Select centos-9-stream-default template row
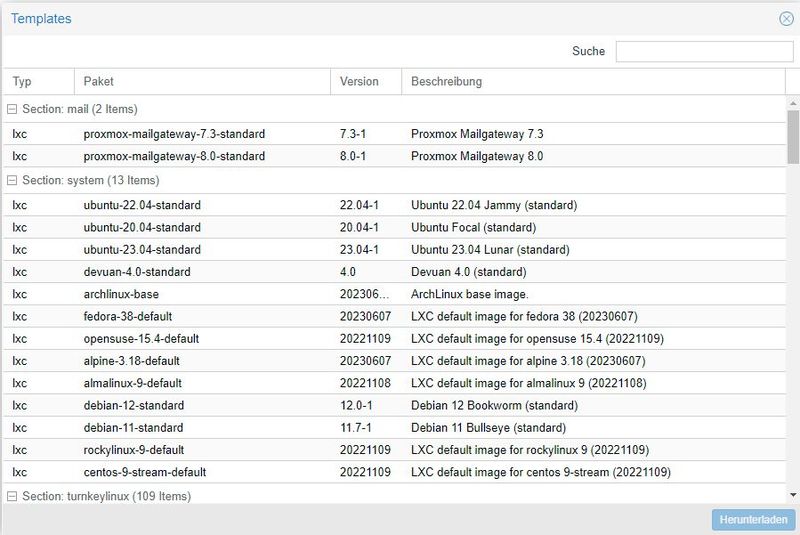Viewport: 800px width, 535px height. 394,472
